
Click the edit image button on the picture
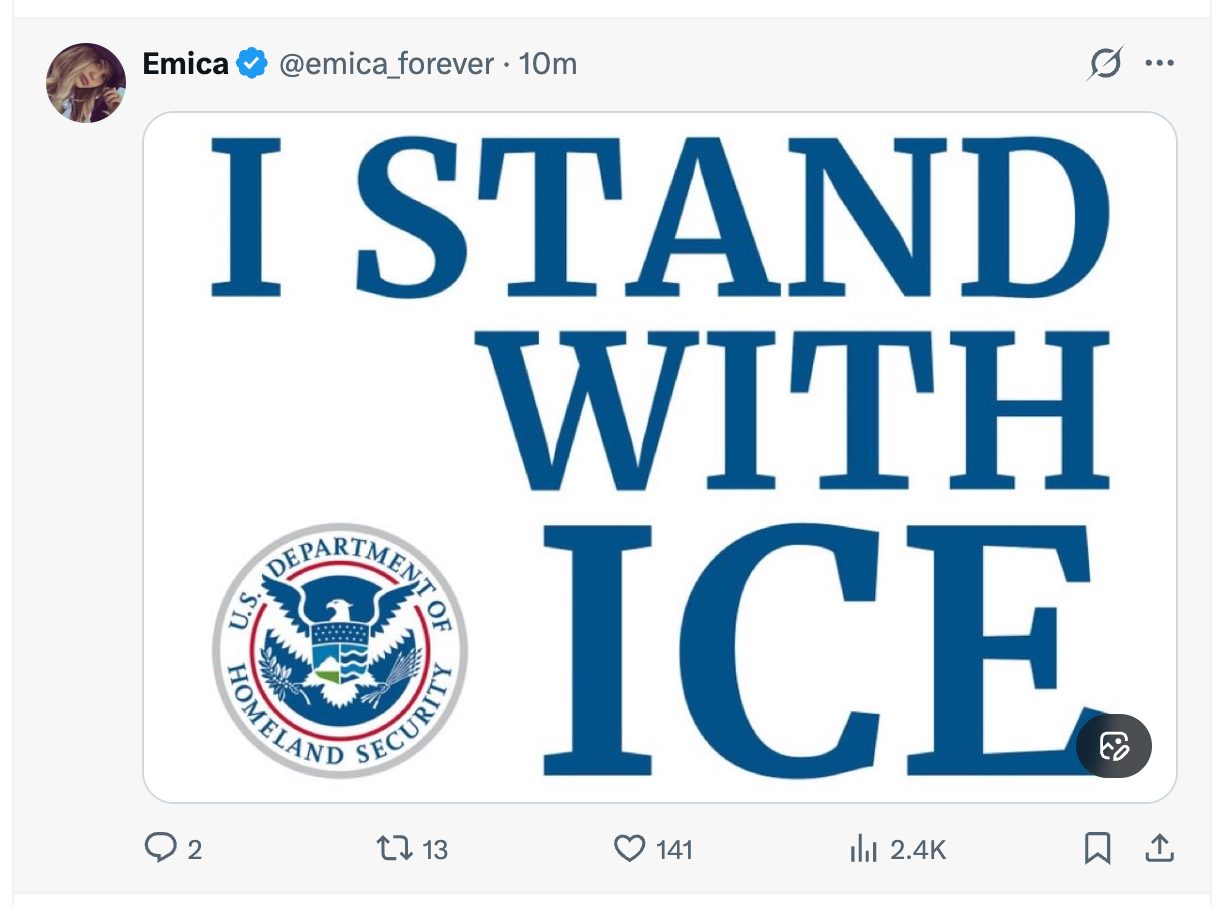pyautogui.click(x=1114, y=746)
